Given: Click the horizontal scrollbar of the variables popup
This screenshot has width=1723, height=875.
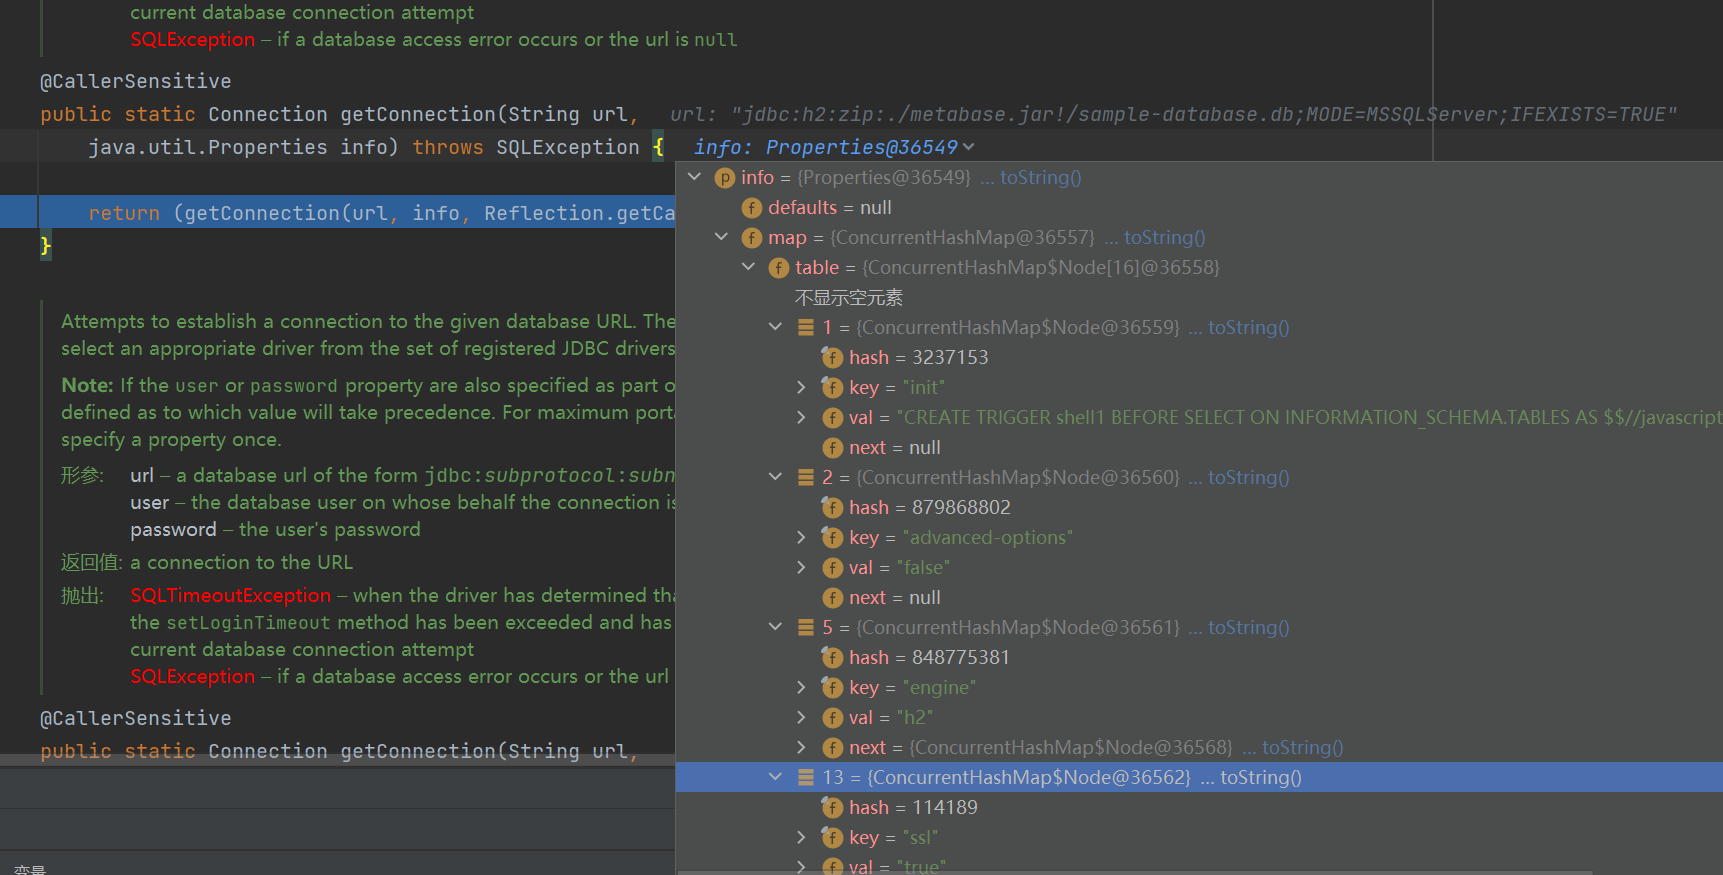Looking at the screenshot, I should (1135, 872).
